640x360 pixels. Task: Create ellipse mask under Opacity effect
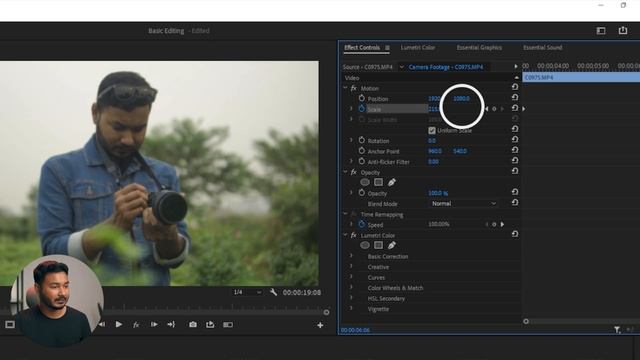tap(365, 182)
